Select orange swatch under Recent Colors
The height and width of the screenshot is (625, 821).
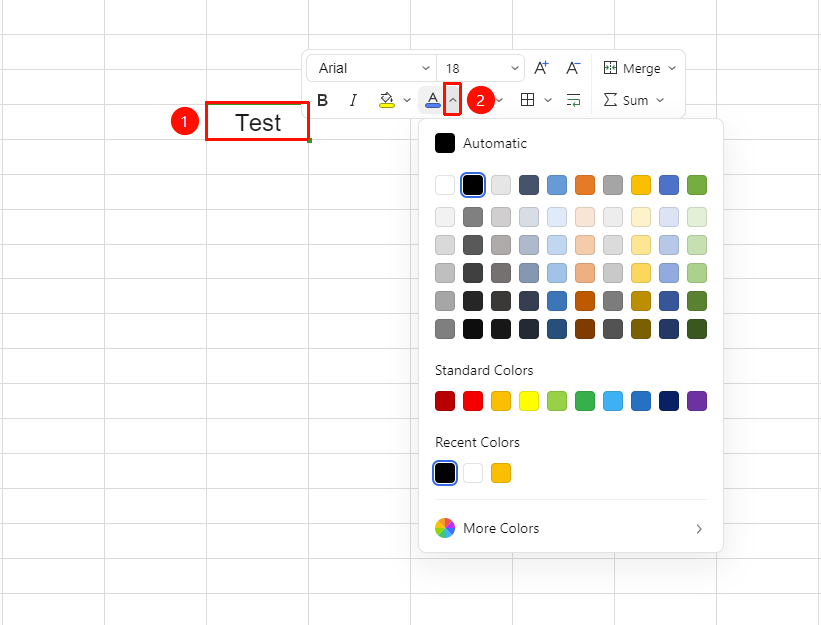pyautogui.click(x=501, y=473)
